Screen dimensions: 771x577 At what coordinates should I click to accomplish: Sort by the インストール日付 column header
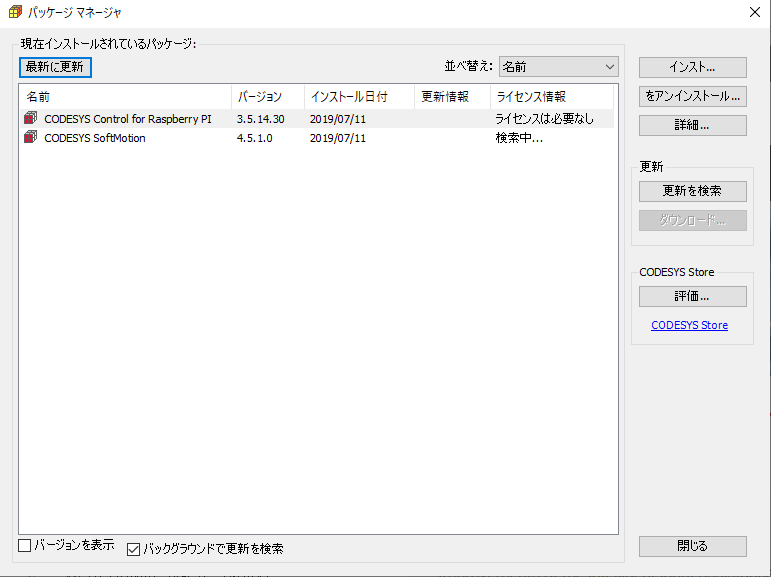pyautogui.click(x=359, y=97)
